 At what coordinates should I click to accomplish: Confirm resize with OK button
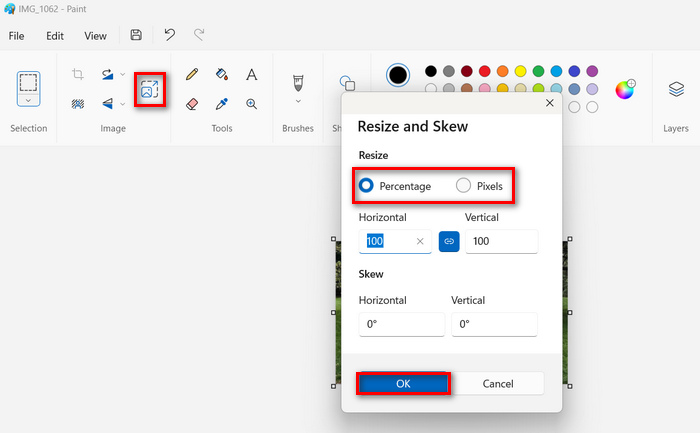(403, 383)
